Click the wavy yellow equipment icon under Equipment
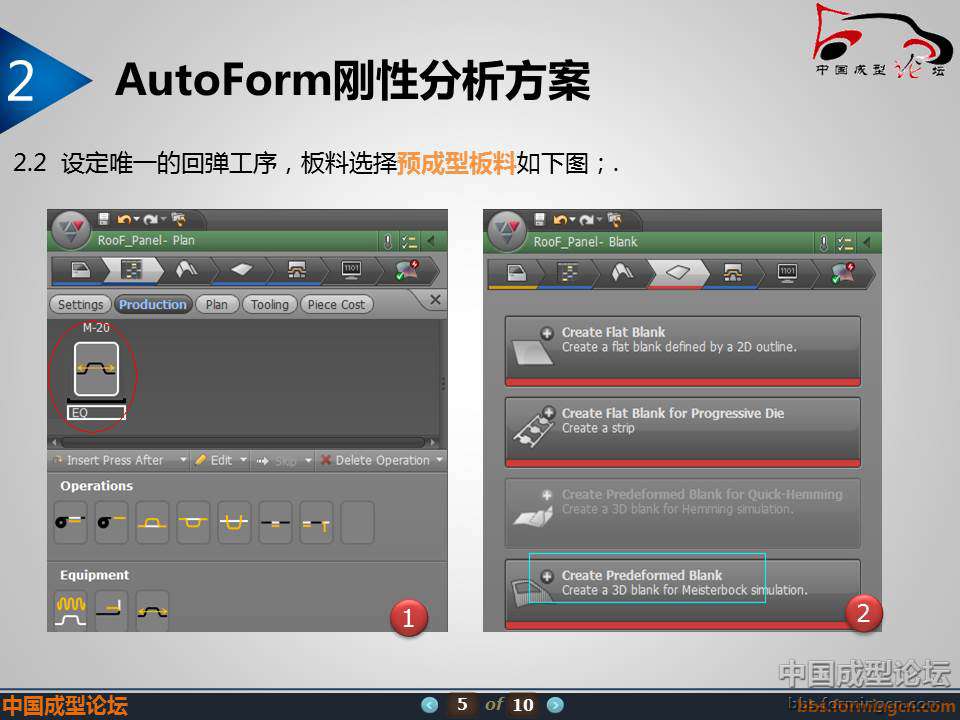This screenshot has height=720, width=960. 70,610
